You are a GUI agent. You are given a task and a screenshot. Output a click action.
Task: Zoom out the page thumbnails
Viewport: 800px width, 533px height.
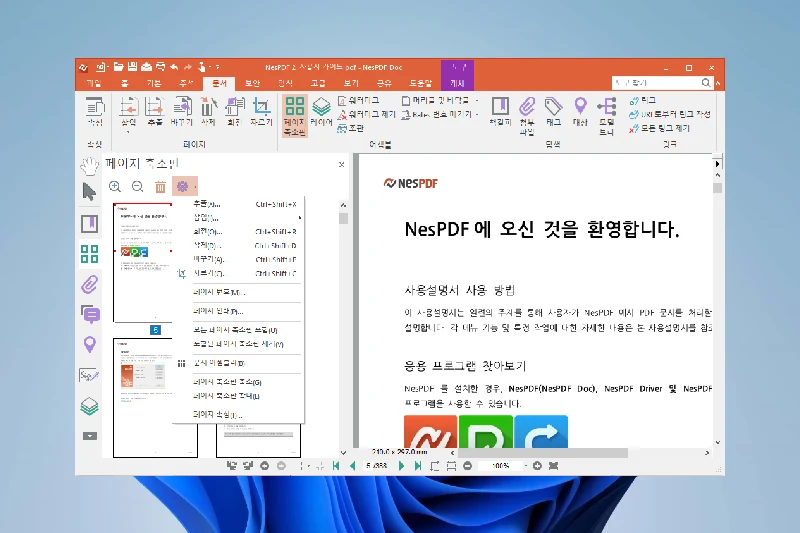point(137,187)
